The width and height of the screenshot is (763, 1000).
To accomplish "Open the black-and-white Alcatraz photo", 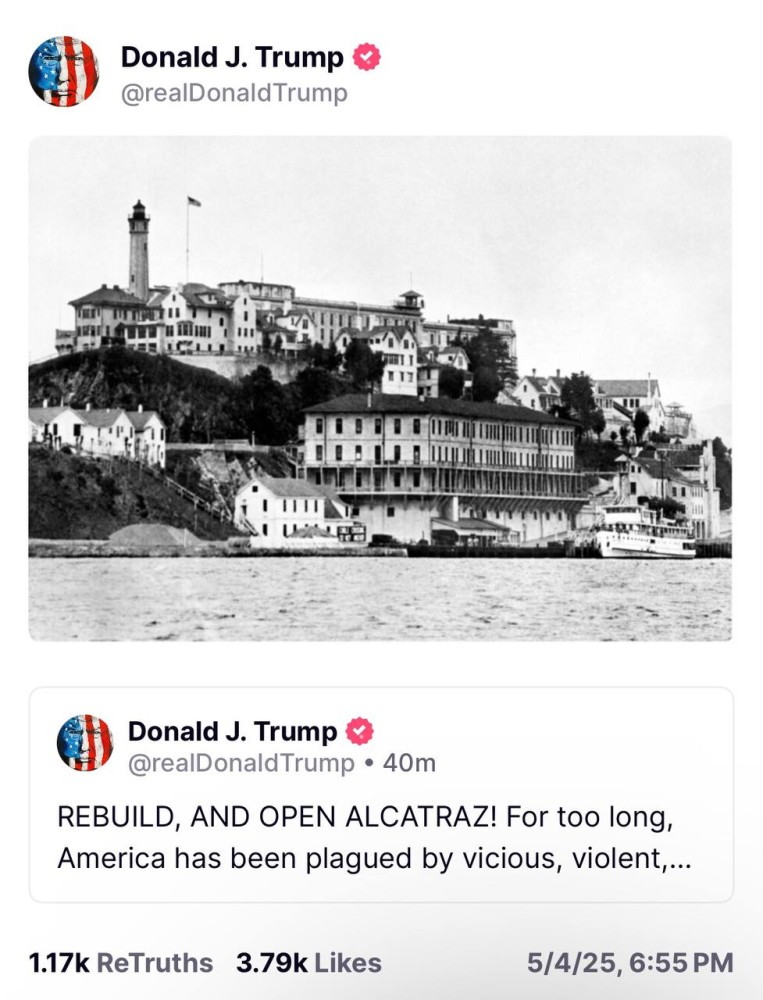I will (380, 388).
